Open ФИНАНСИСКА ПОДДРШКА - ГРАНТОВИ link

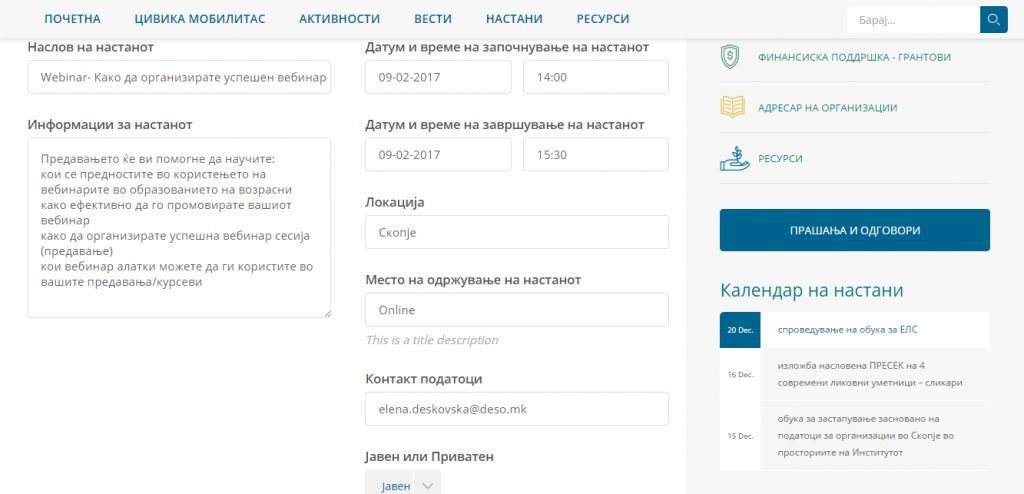854,58
